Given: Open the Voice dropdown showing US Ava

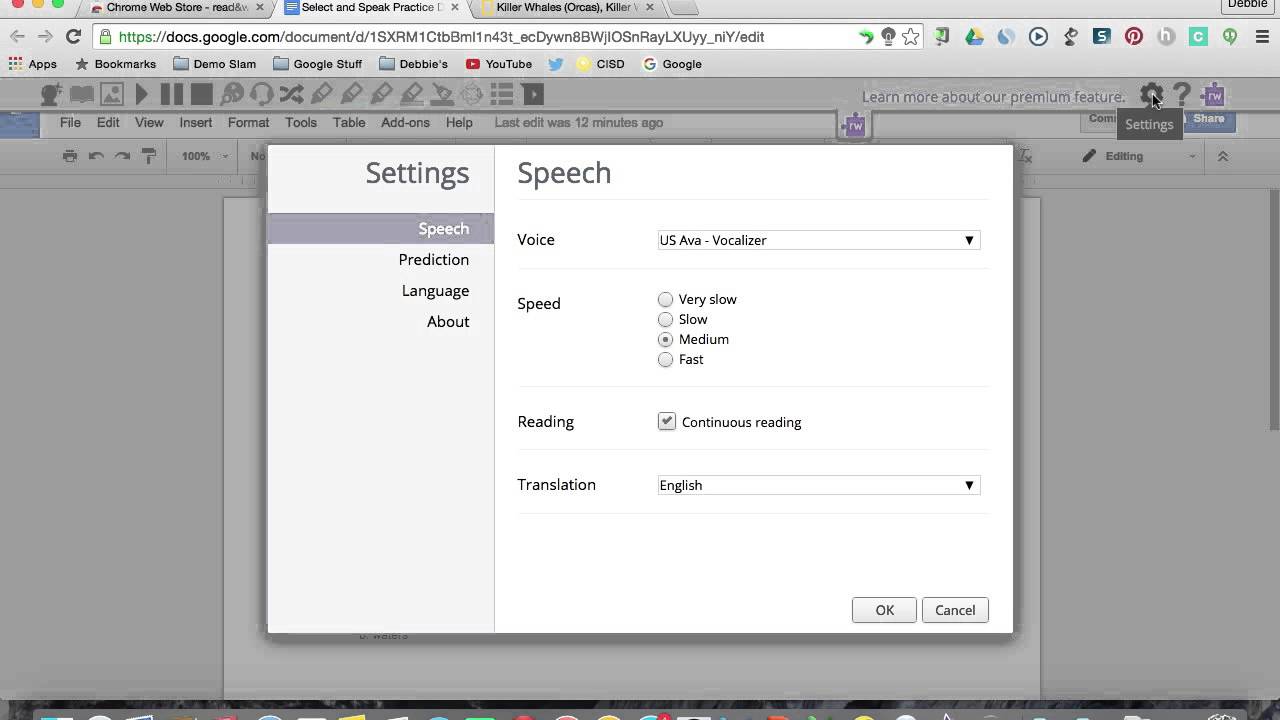Looking at the screenshot, I should (x=818, y=240).
